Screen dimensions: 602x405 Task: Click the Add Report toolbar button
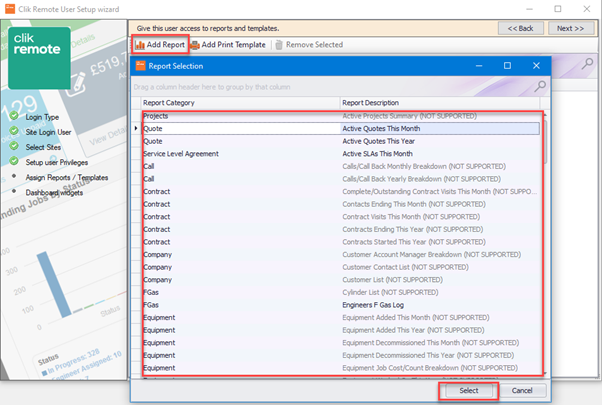tap(160, 45)
